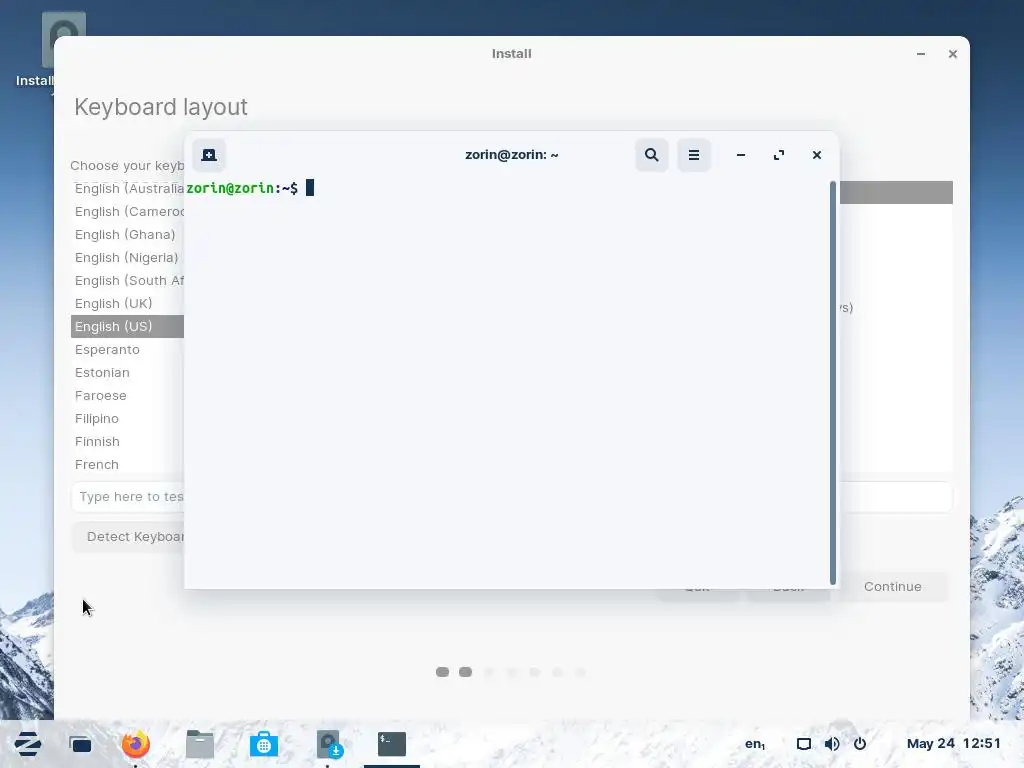
Task: Open the Zorin start menu
Action: click(28, 744)
